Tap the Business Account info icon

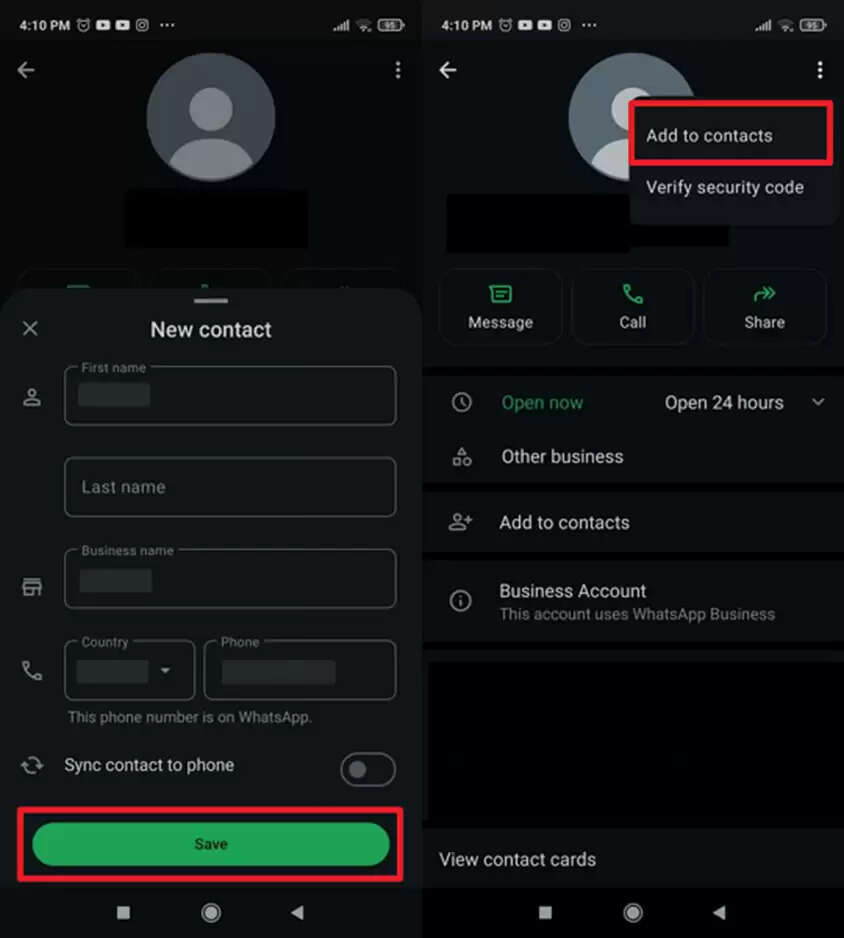pos(461,601)
